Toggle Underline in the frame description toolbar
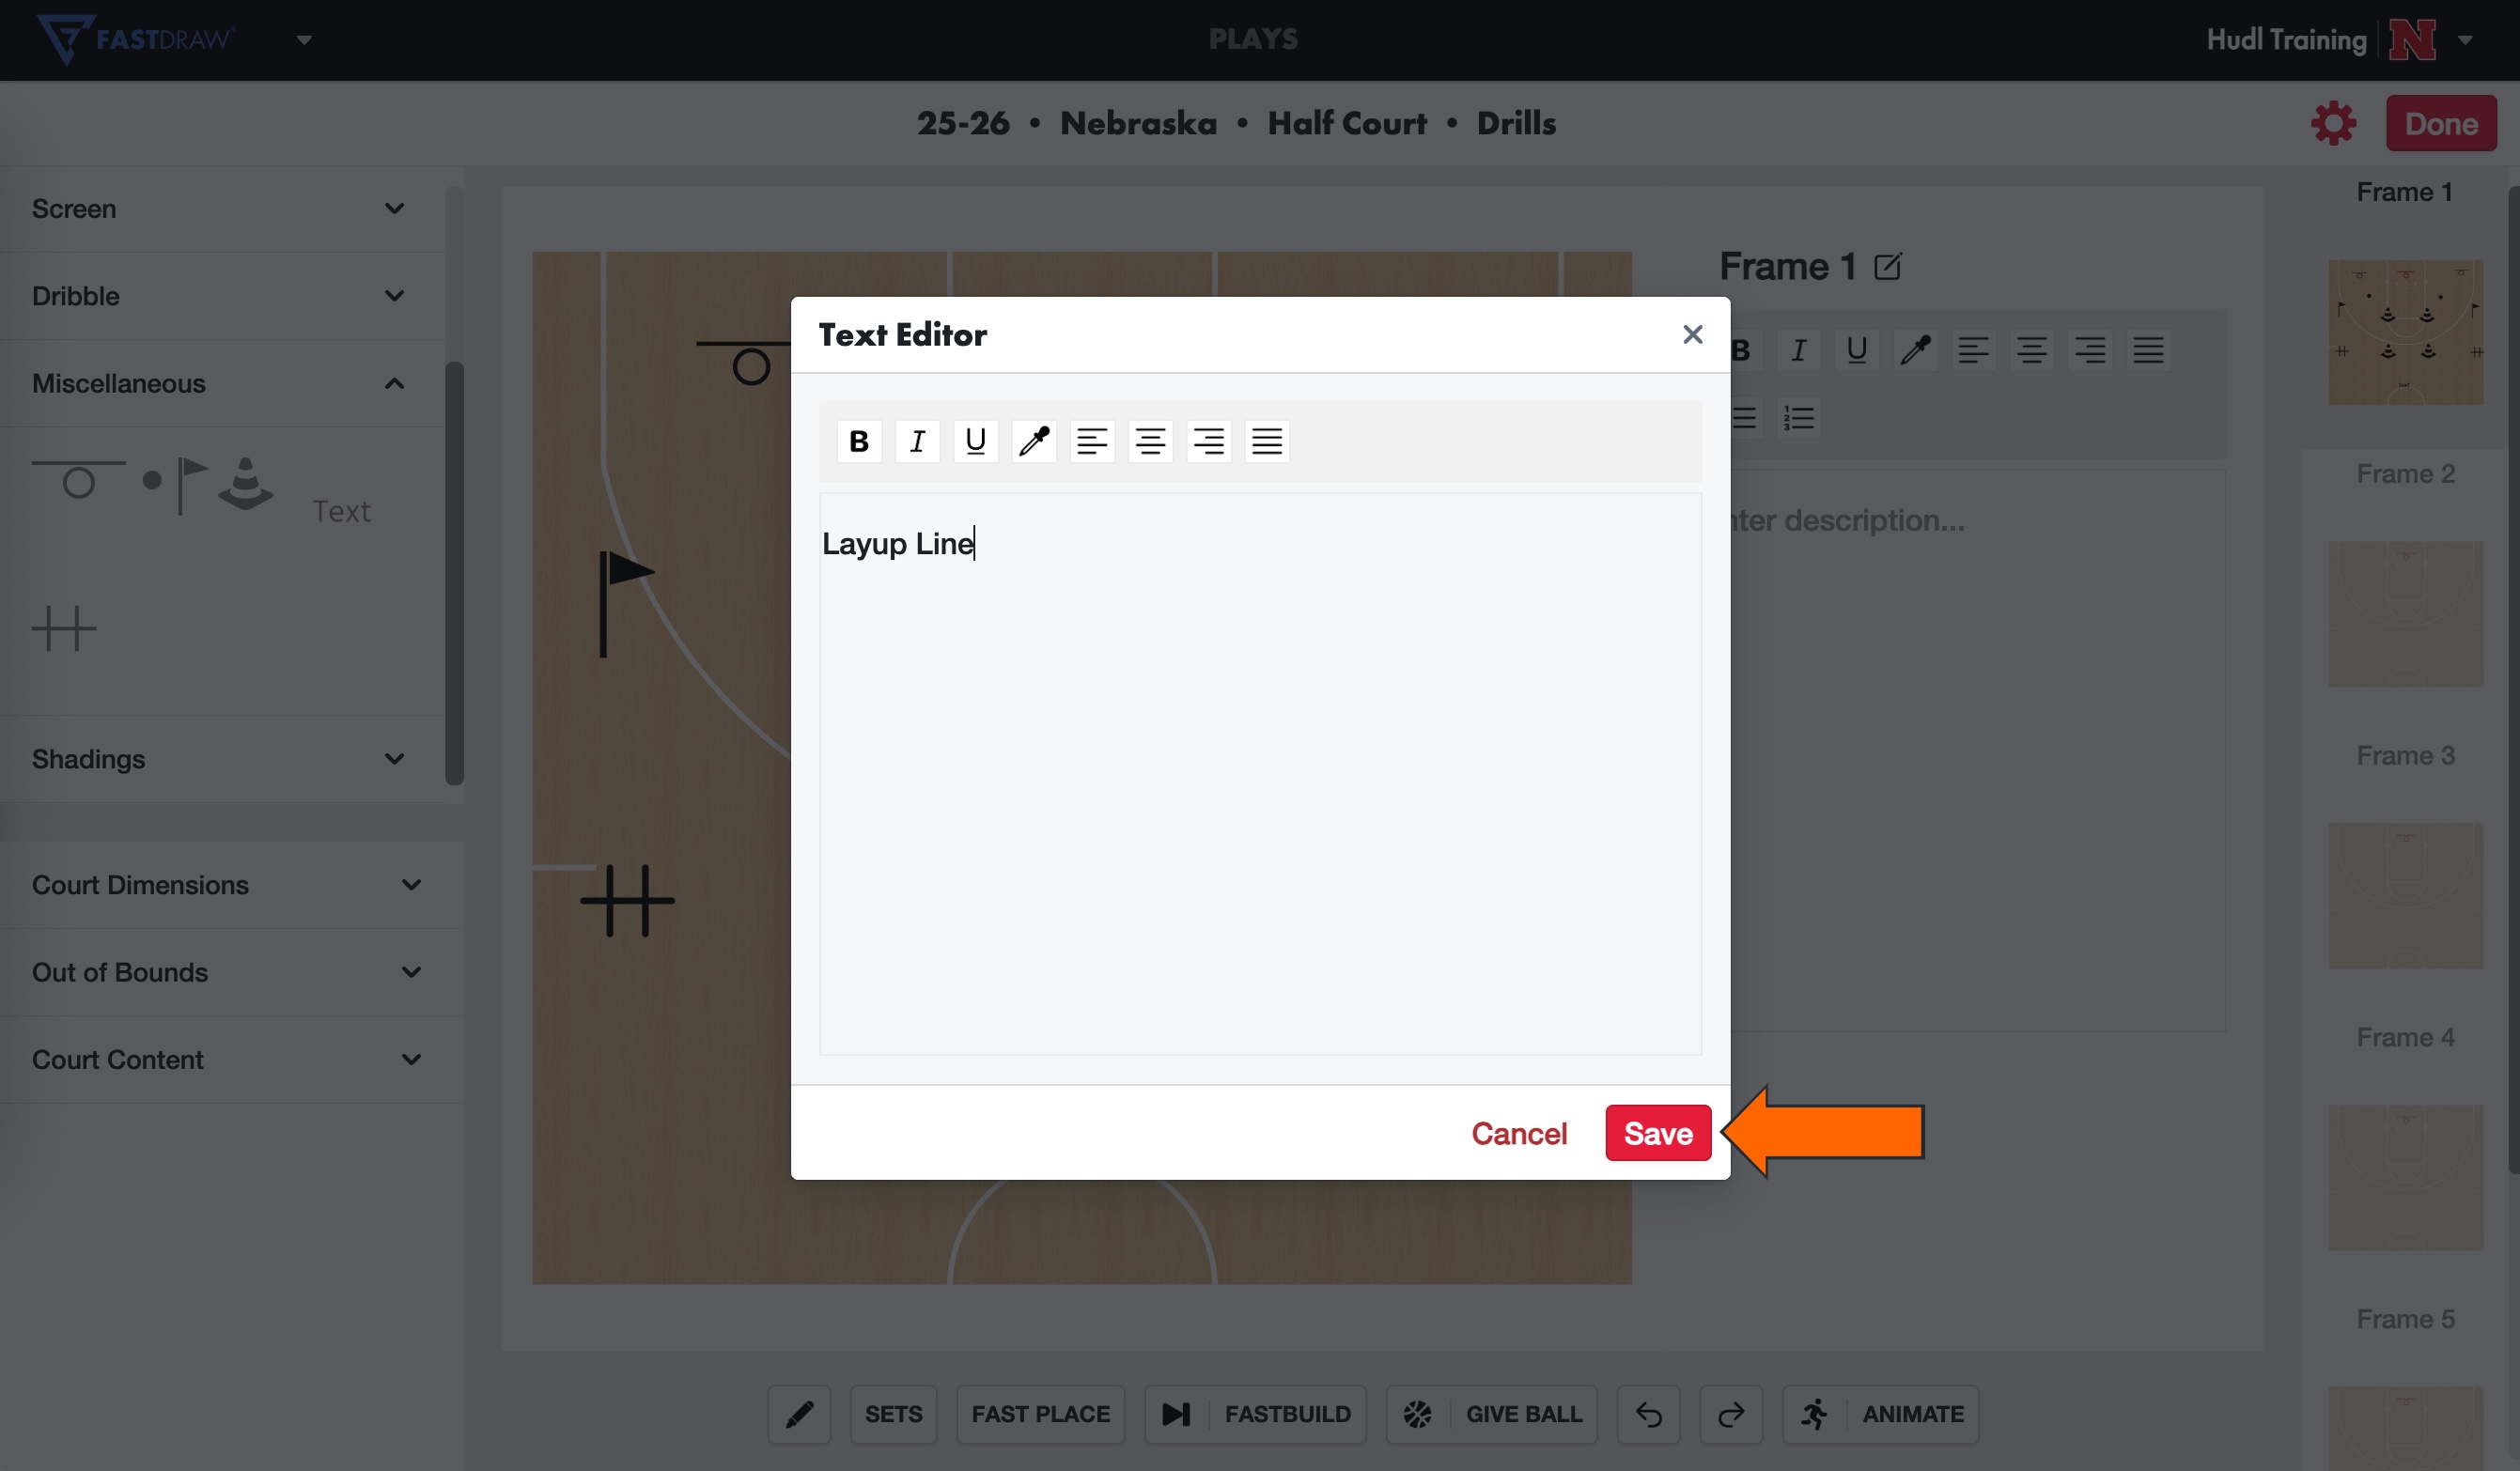The height and width of the screenshot is (1471, 2520). click(1856, 350)
